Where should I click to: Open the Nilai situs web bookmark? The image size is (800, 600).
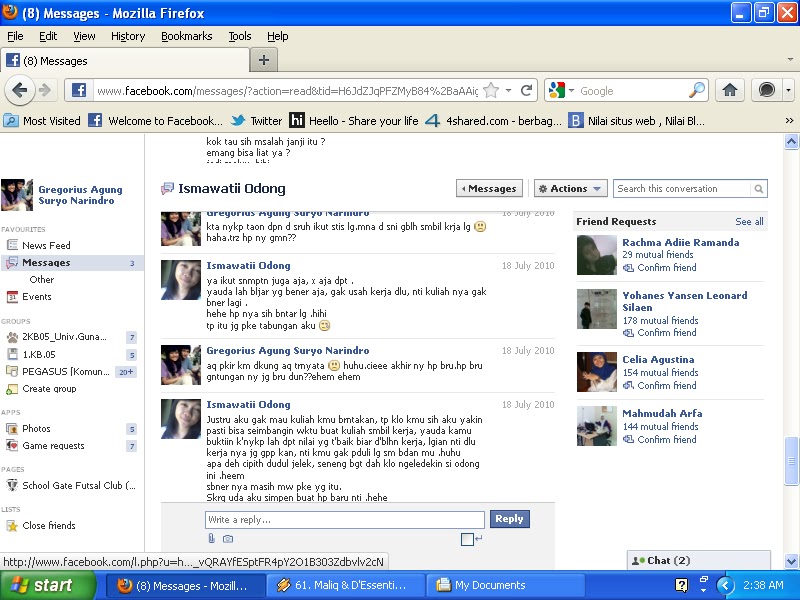coord(637,121)
